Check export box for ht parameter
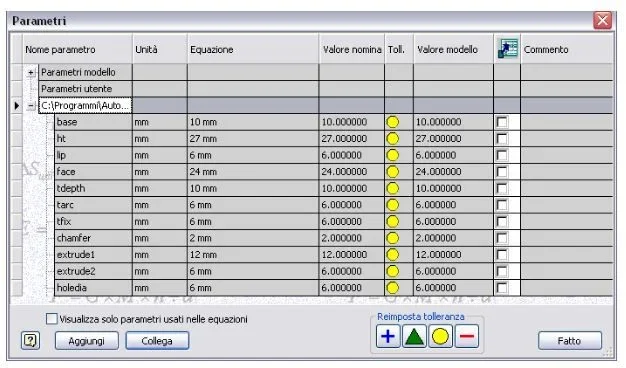The height and width of the screenshot is (368, 626). point(502,138)
